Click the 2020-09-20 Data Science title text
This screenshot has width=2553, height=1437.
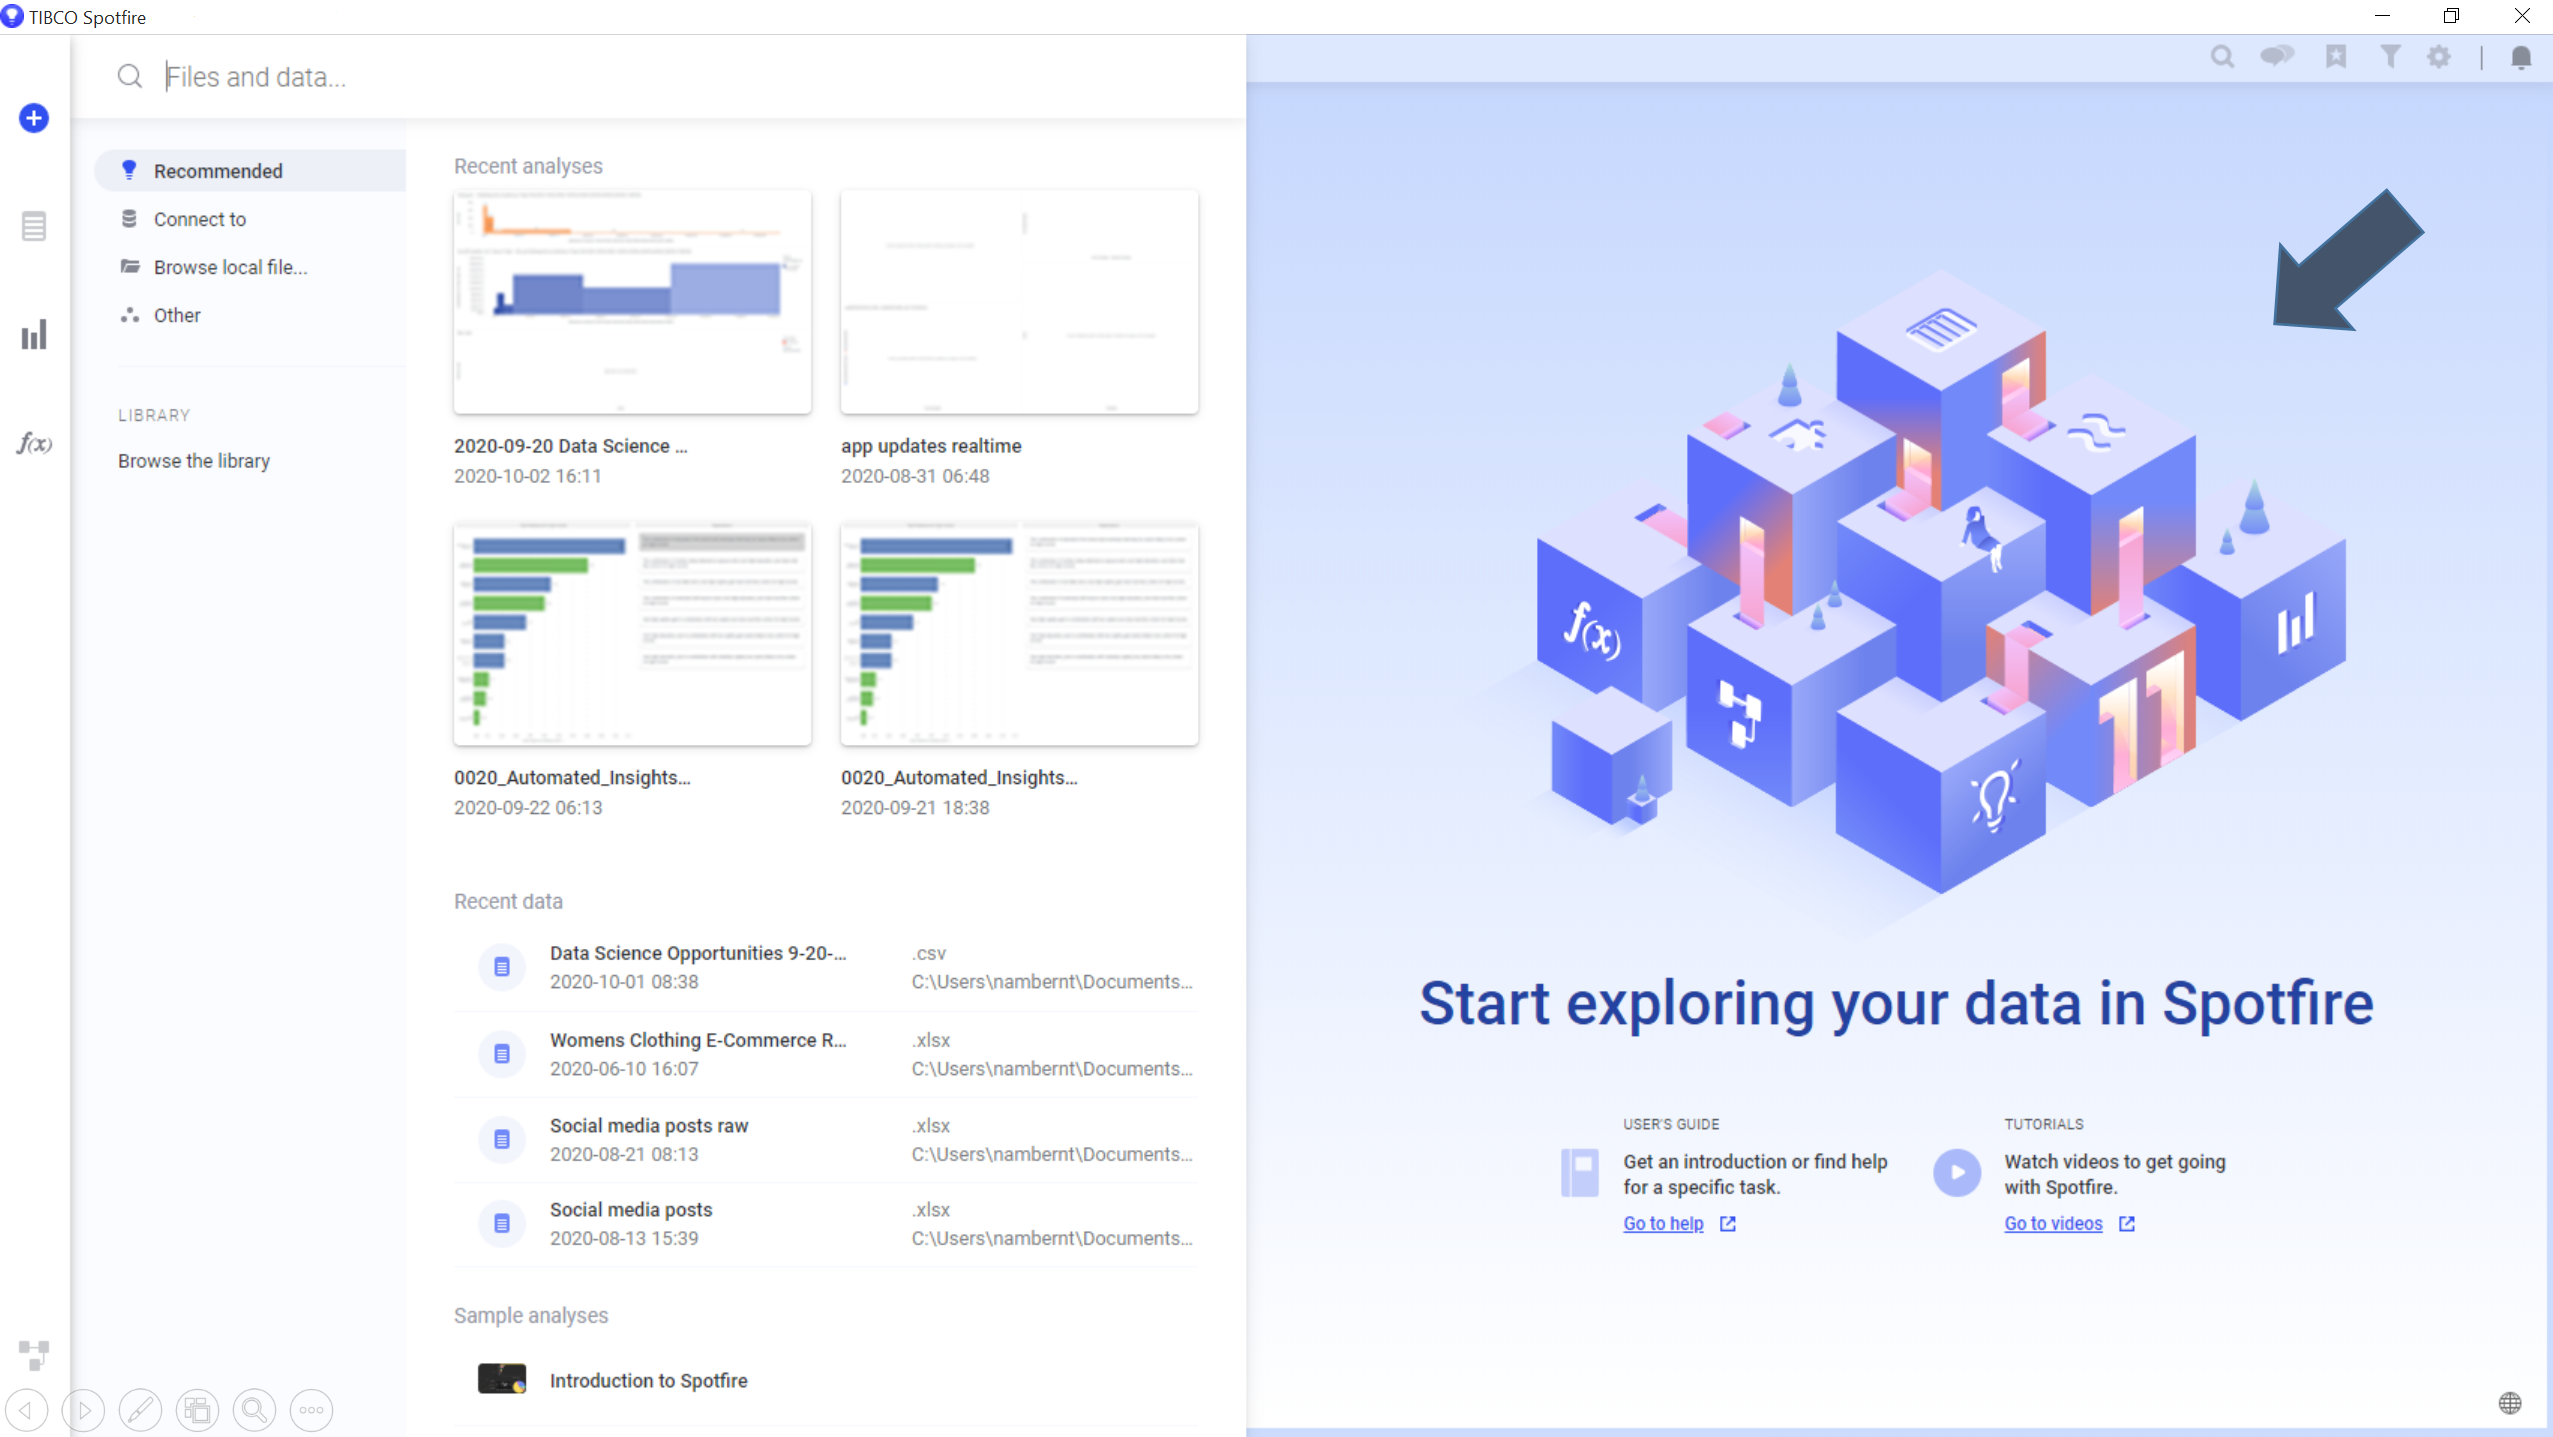tap(570, 446)
